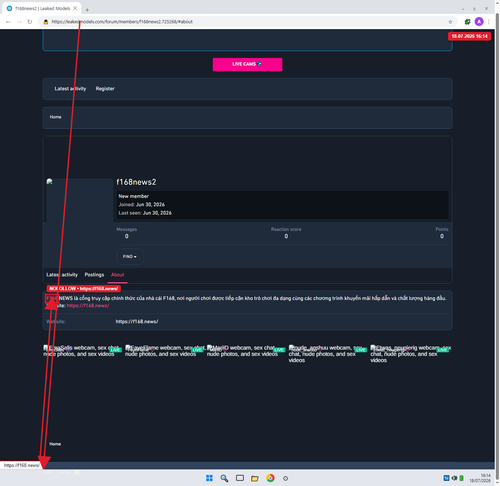Screen dimensions: 500x486
Task: Open the extensions puzzle icon
Action: click(x=468, y=22)
